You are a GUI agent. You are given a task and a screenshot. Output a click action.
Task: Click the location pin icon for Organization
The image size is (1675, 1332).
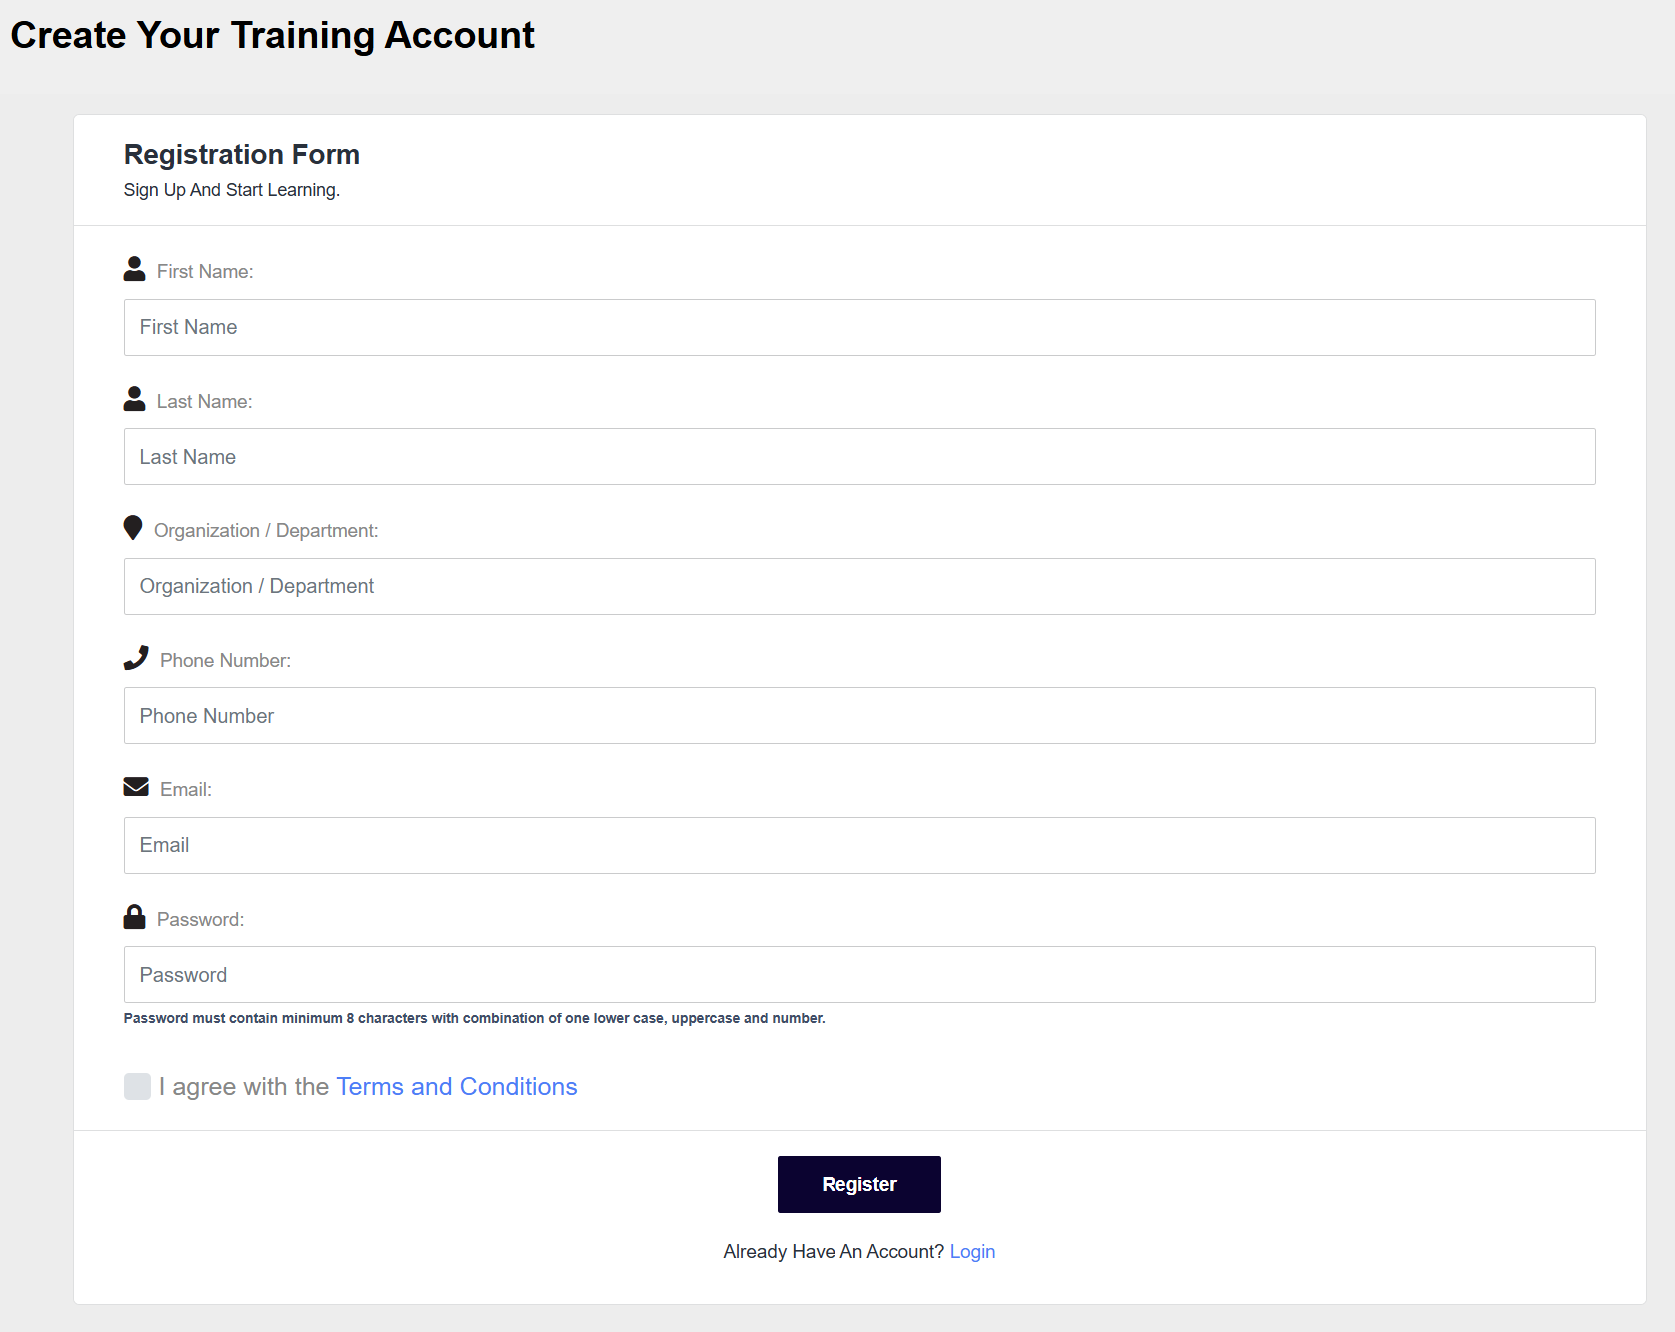coord(133,528)
